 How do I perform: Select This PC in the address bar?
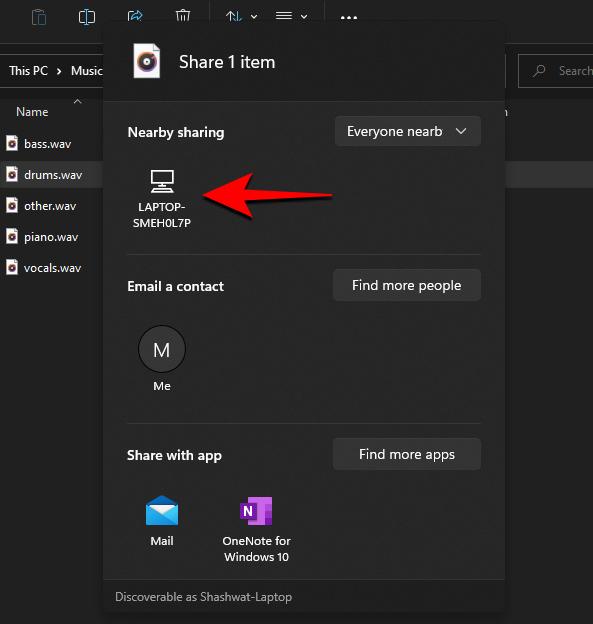point(28,71)
